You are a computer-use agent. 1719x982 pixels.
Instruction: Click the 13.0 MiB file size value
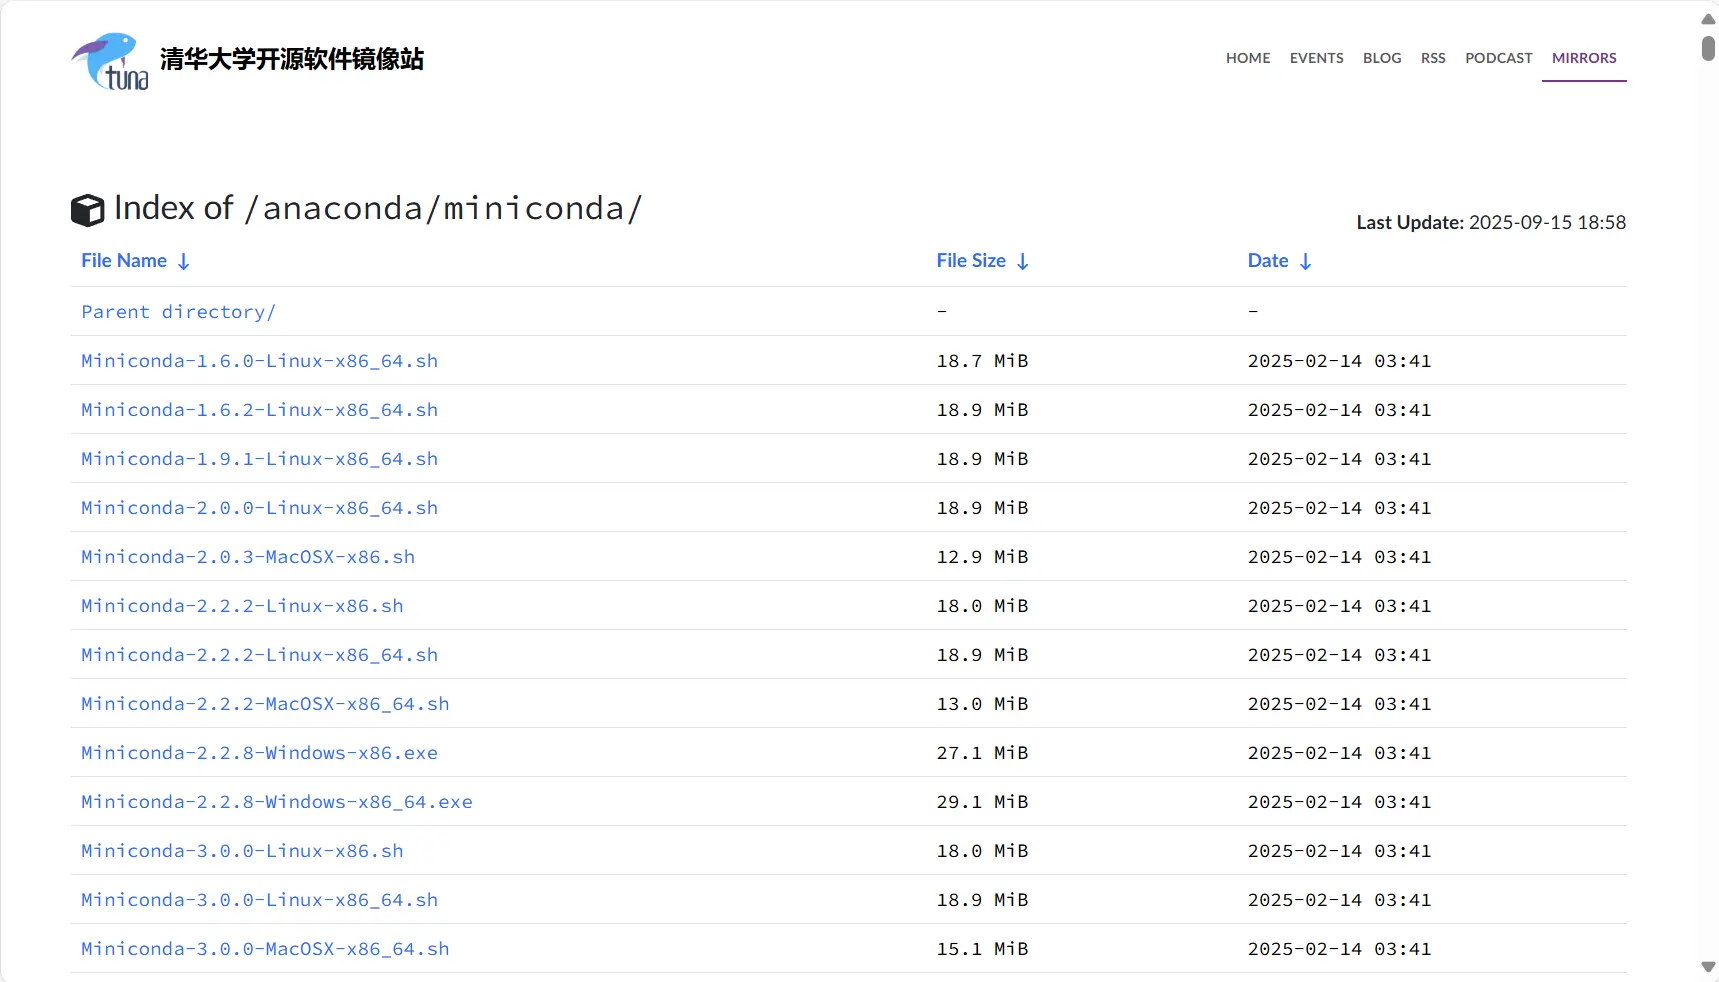coord(982,704)
